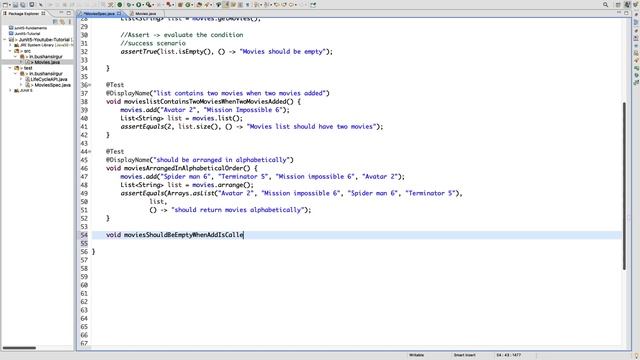Click the Pin Editor toolbar icon
Viewport: 640px width, 360px height.
pyautogui.click(x=313, y=5)
